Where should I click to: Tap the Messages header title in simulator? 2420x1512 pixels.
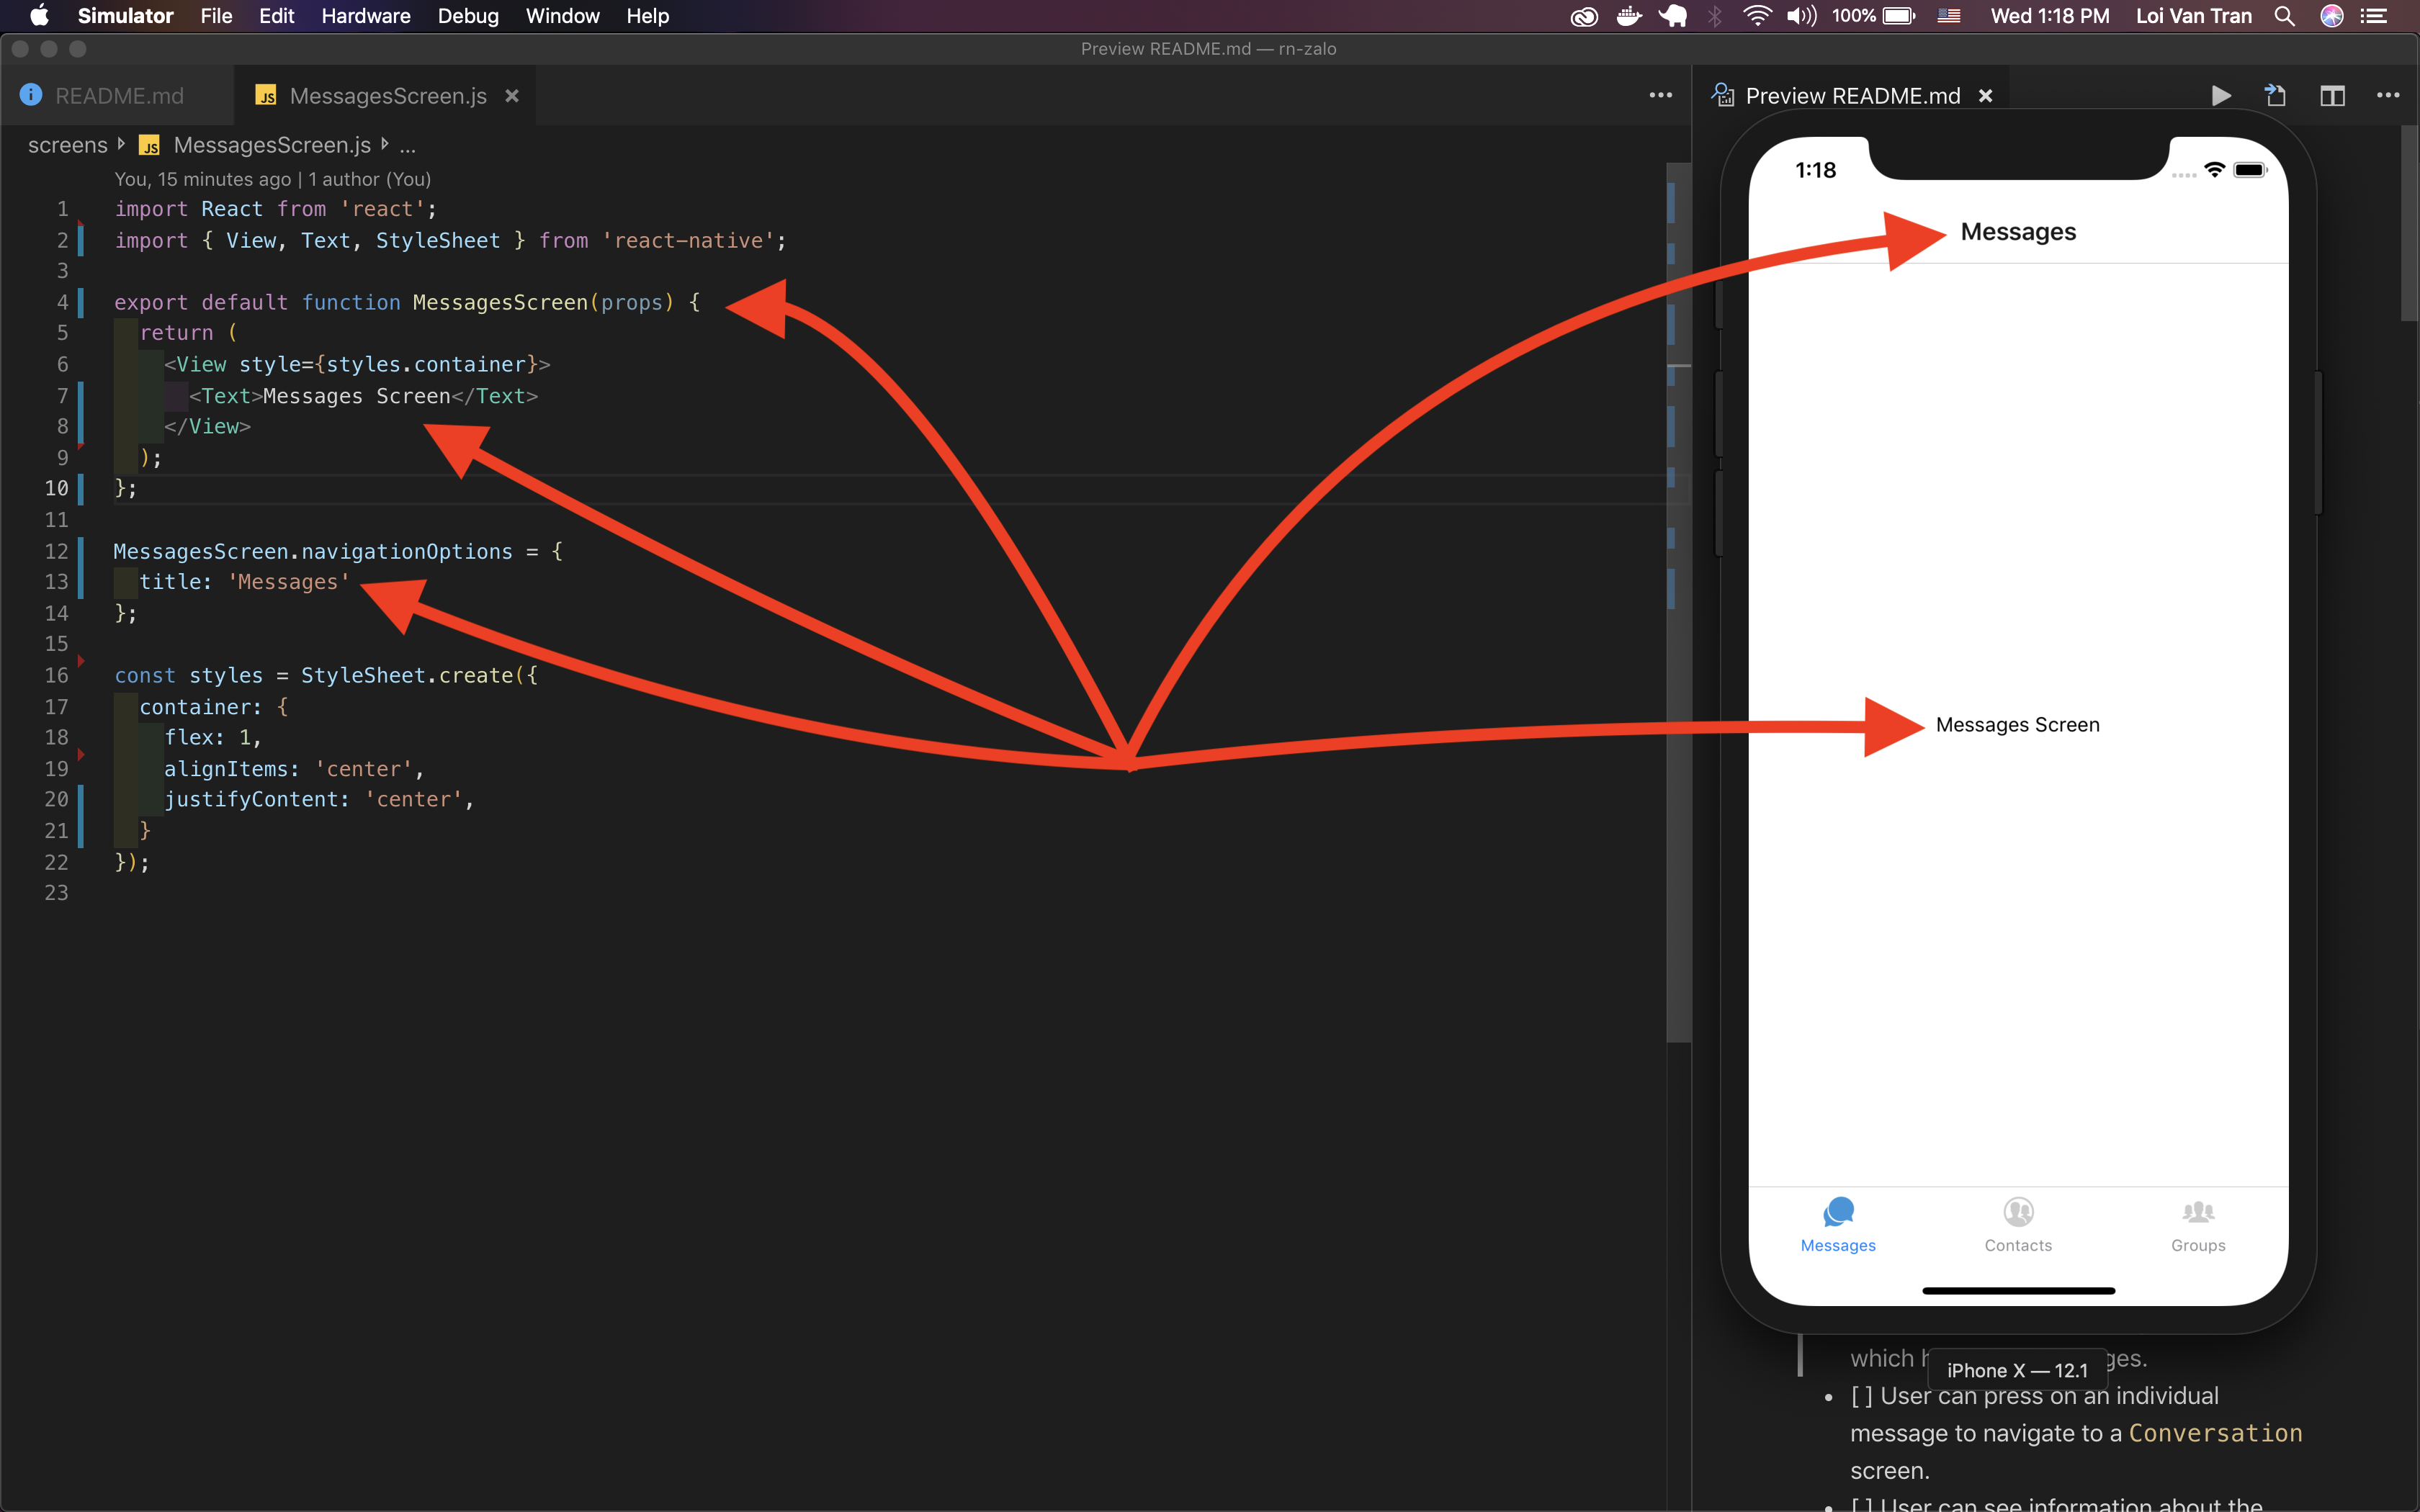pos(2018,232)
